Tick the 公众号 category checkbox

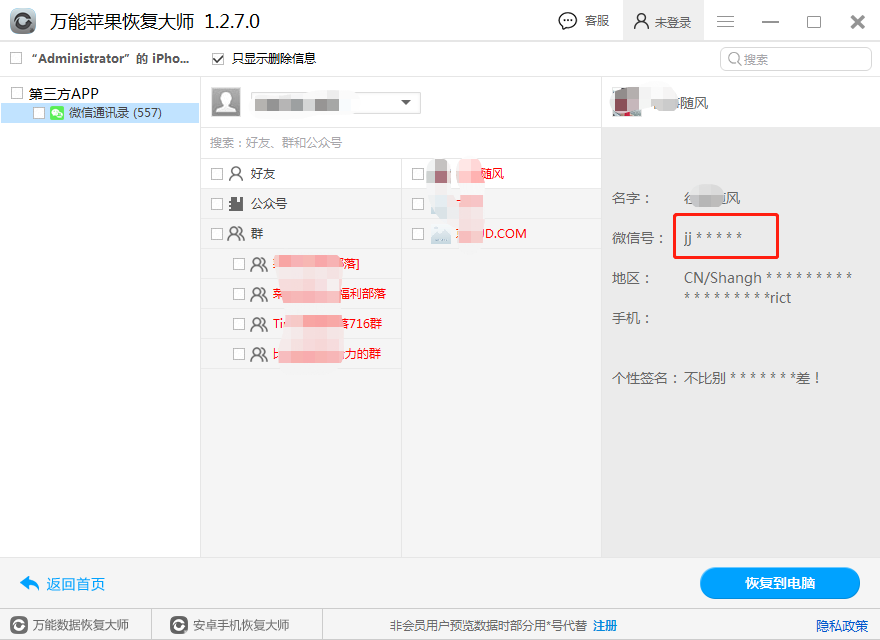pos(217,204)
